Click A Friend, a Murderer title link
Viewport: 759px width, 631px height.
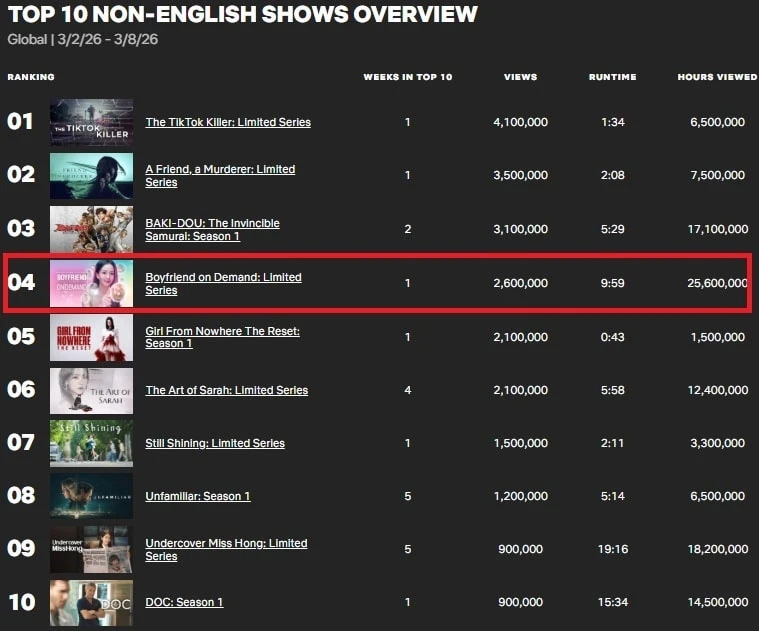click(220, 170)
